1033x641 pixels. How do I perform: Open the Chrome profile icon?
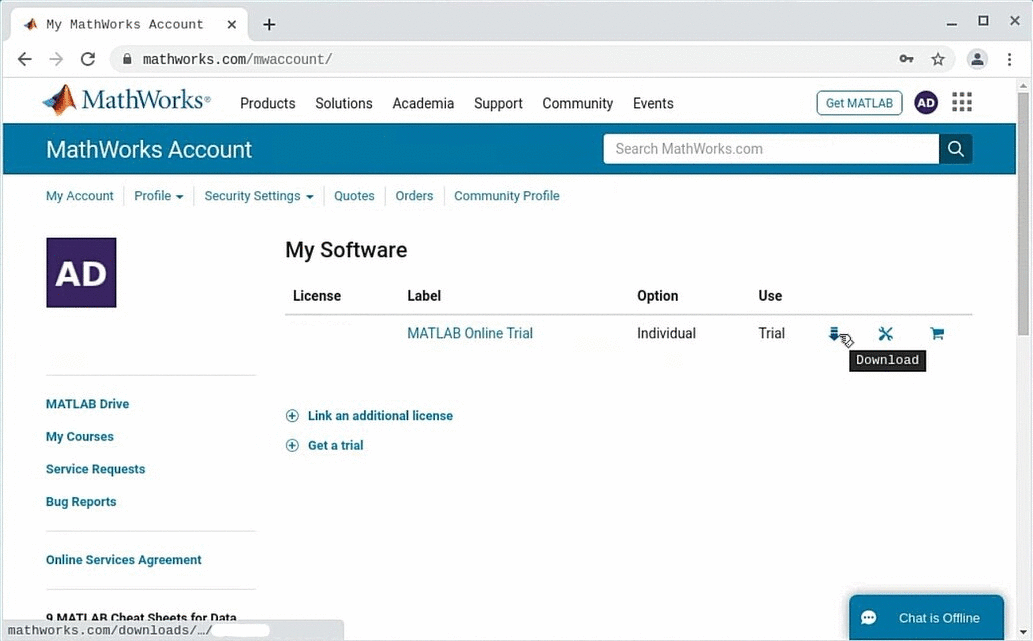point(977,59)
